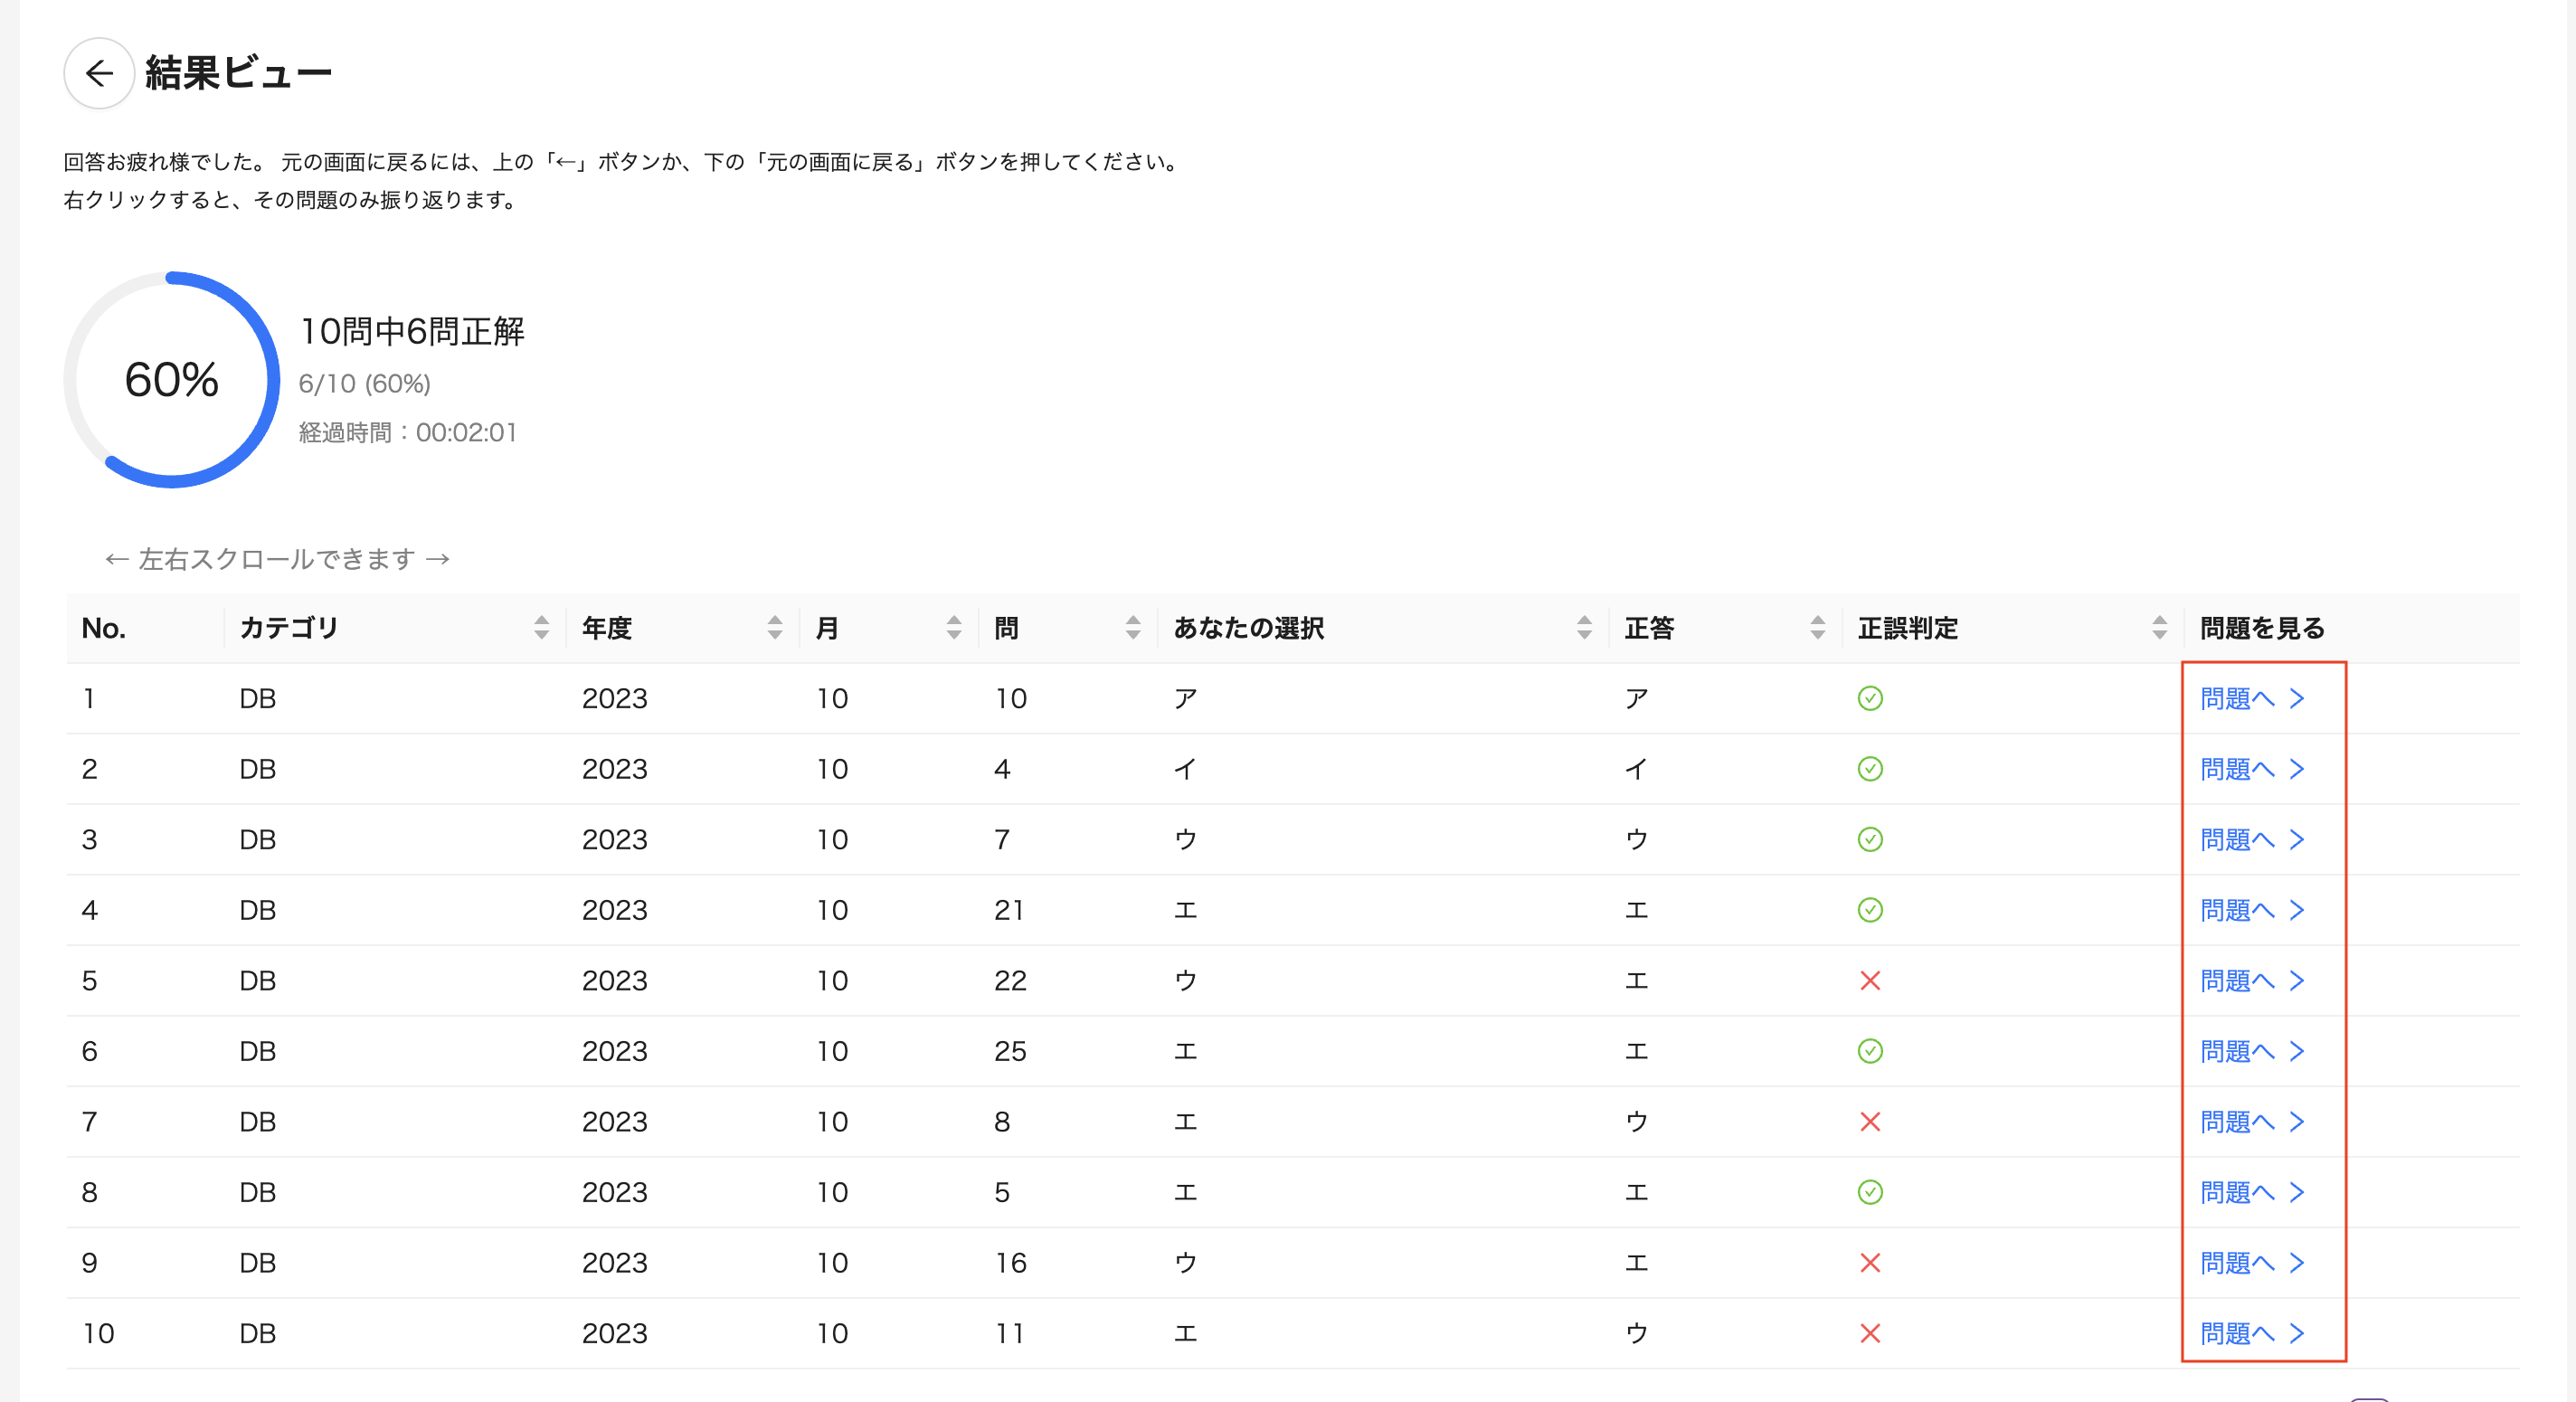Click the green check icon in row 6

pyautogui.click(x=1869, y=1051)
